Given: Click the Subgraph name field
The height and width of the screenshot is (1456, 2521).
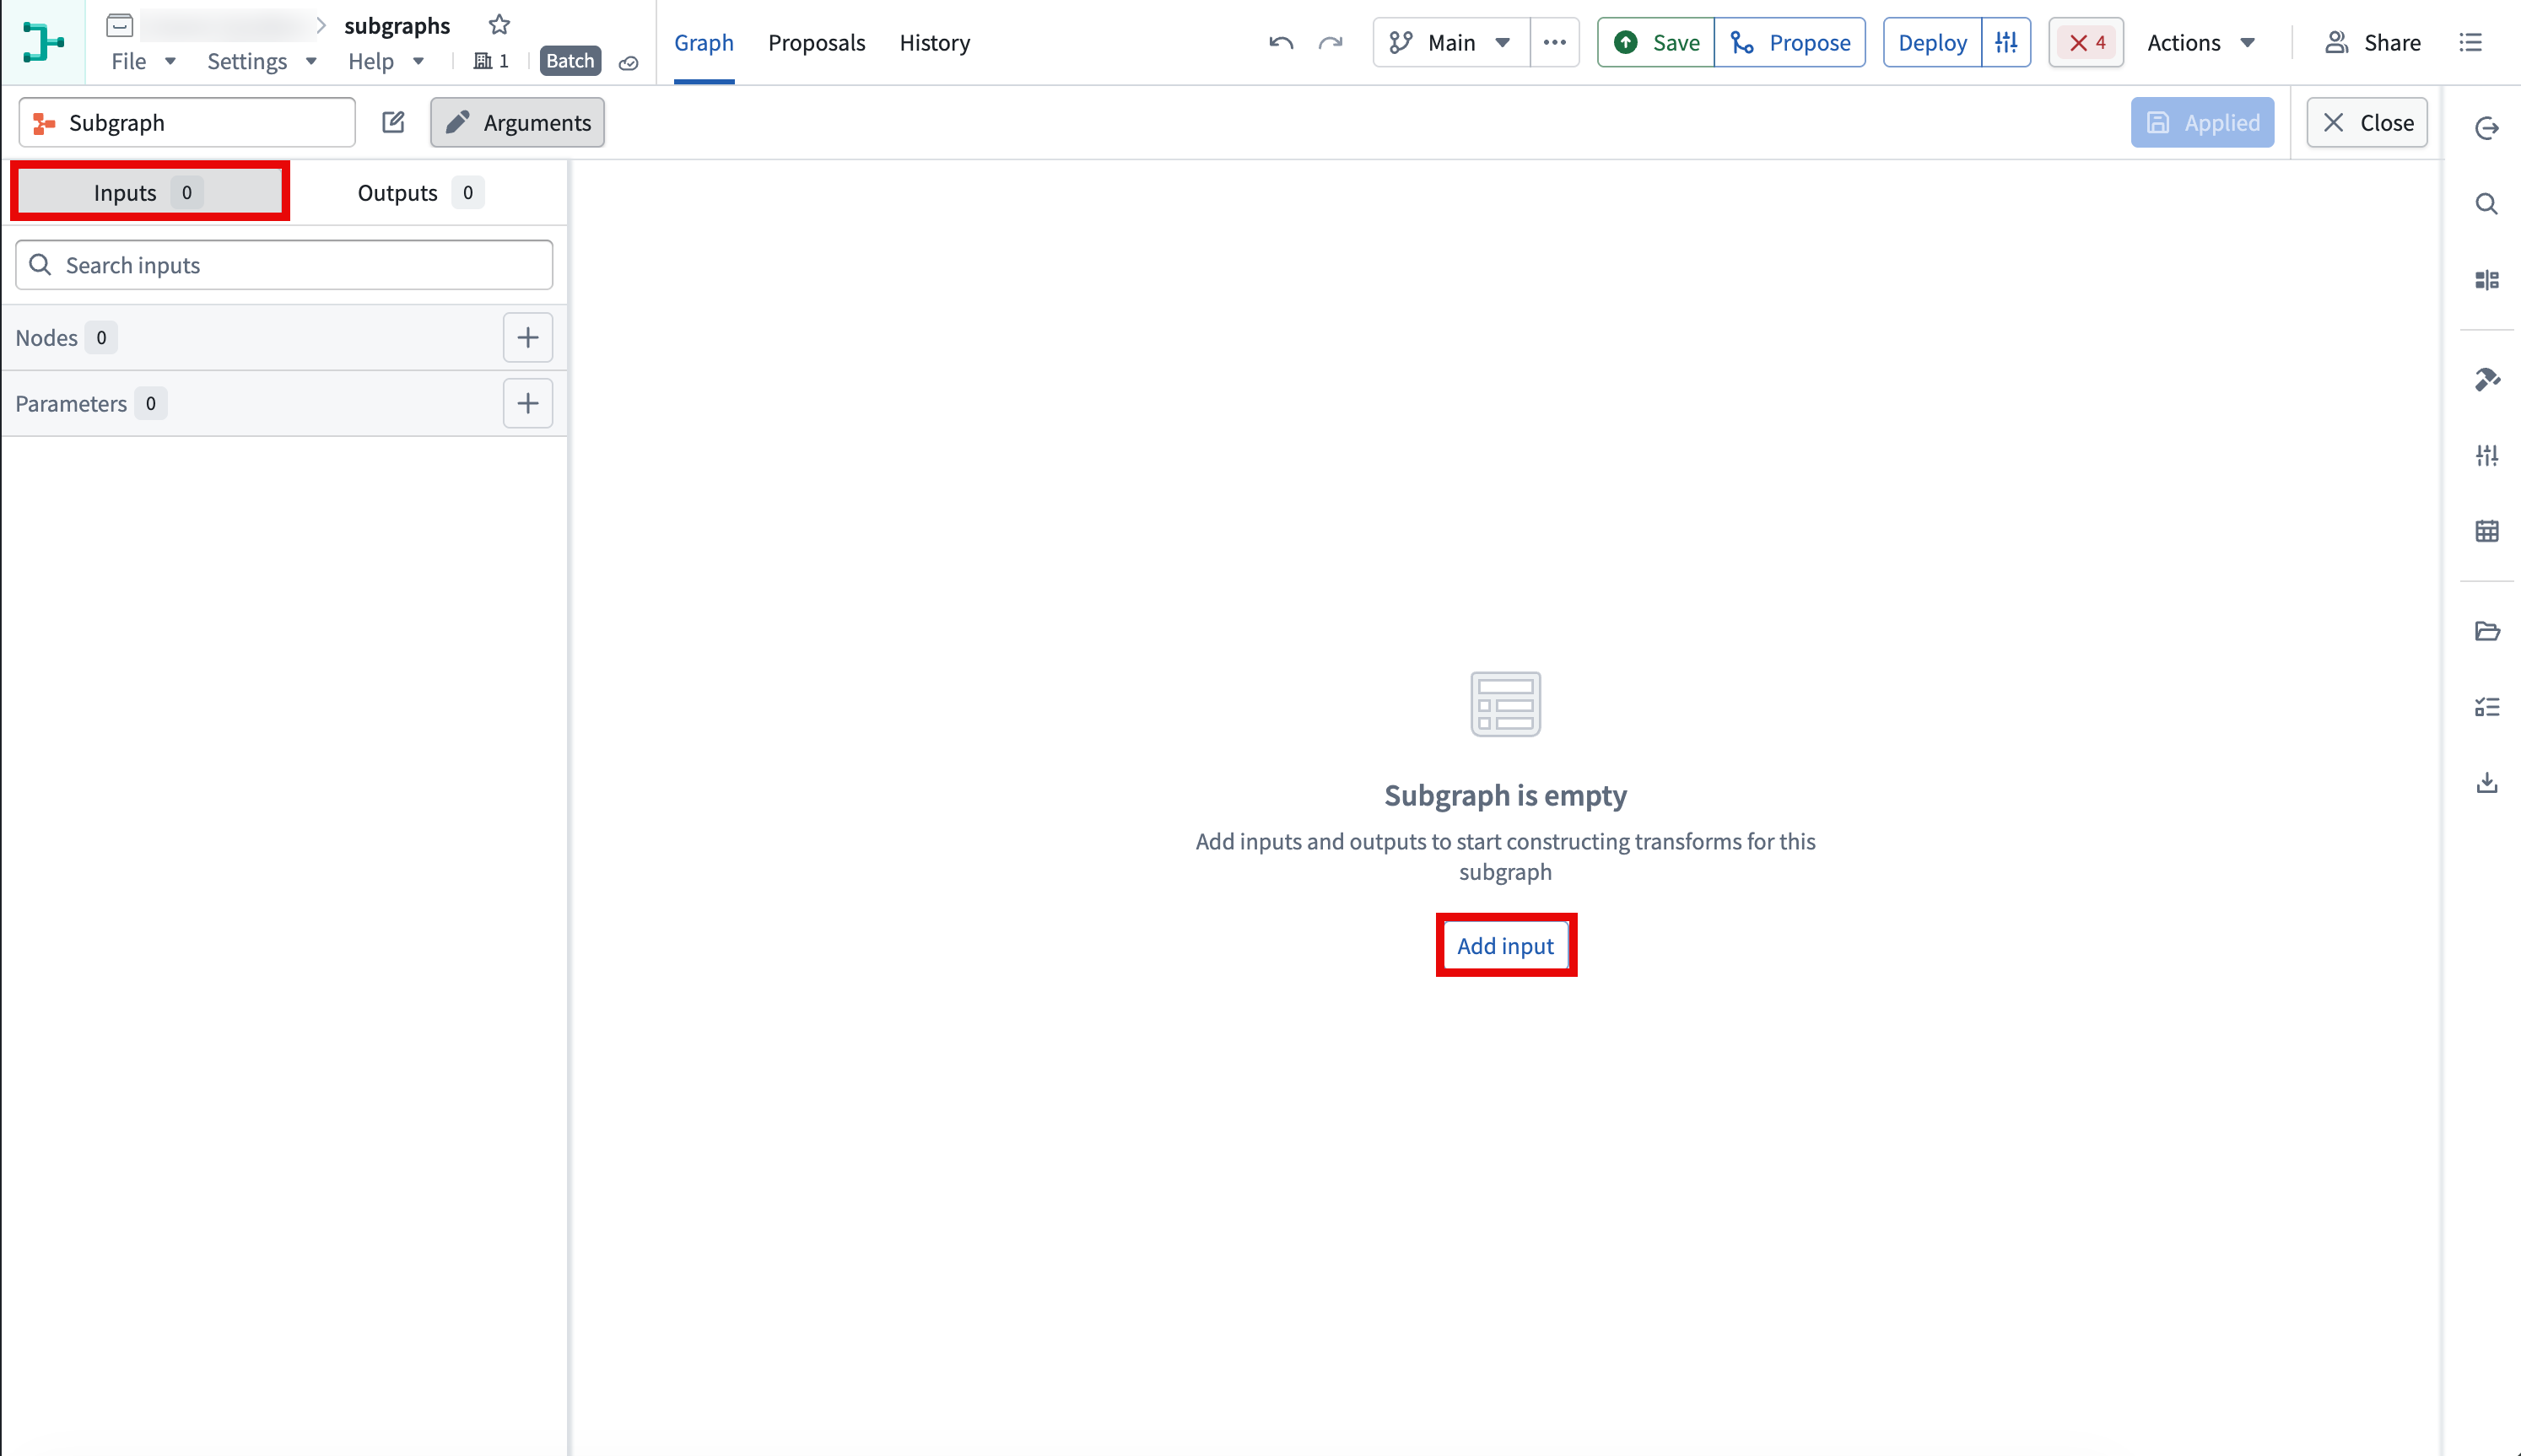Looking at the screenshot, I should click(187, 122).
